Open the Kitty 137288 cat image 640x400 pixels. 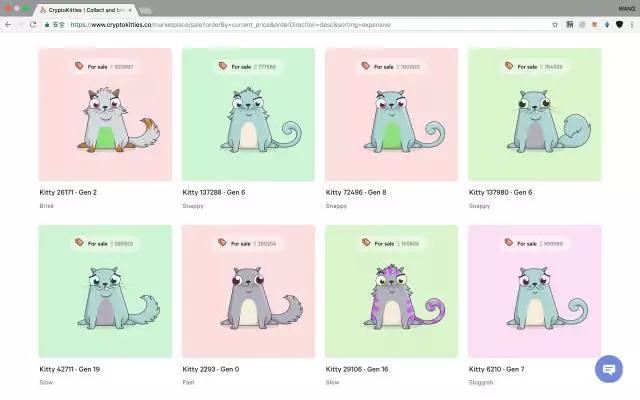pyautogui.click(x=248, y=115)
